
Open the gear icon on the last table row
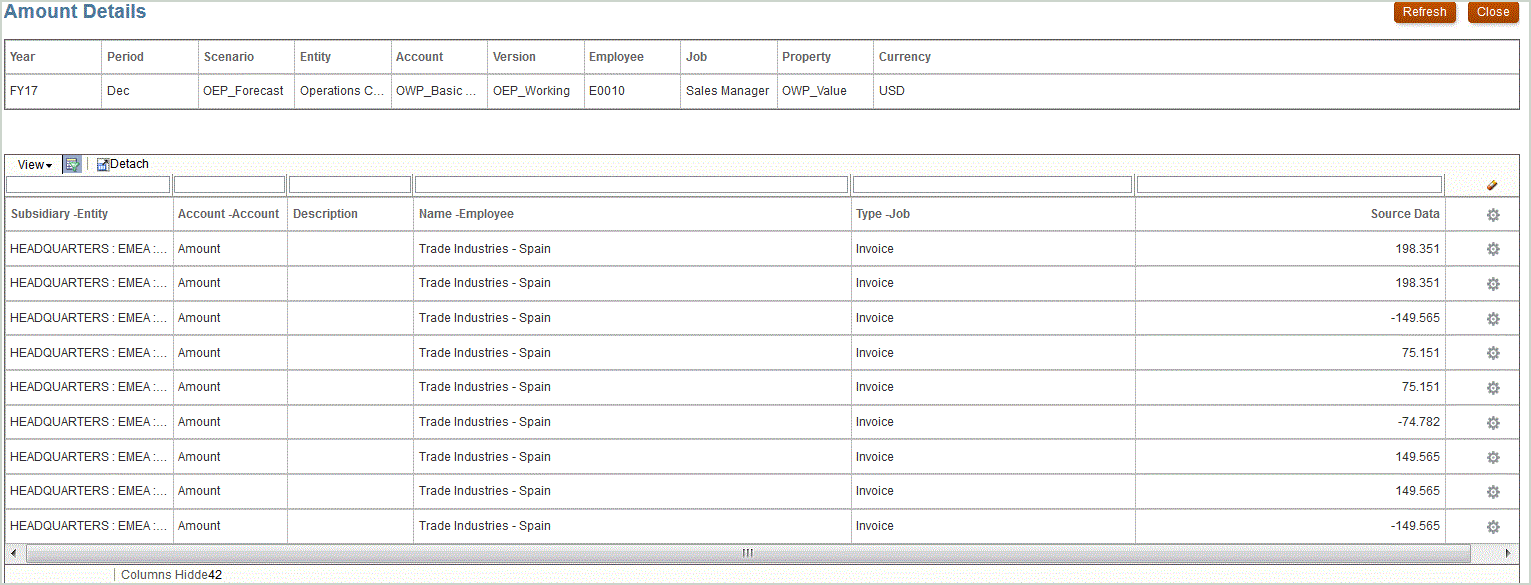[x=1493, y=525]
